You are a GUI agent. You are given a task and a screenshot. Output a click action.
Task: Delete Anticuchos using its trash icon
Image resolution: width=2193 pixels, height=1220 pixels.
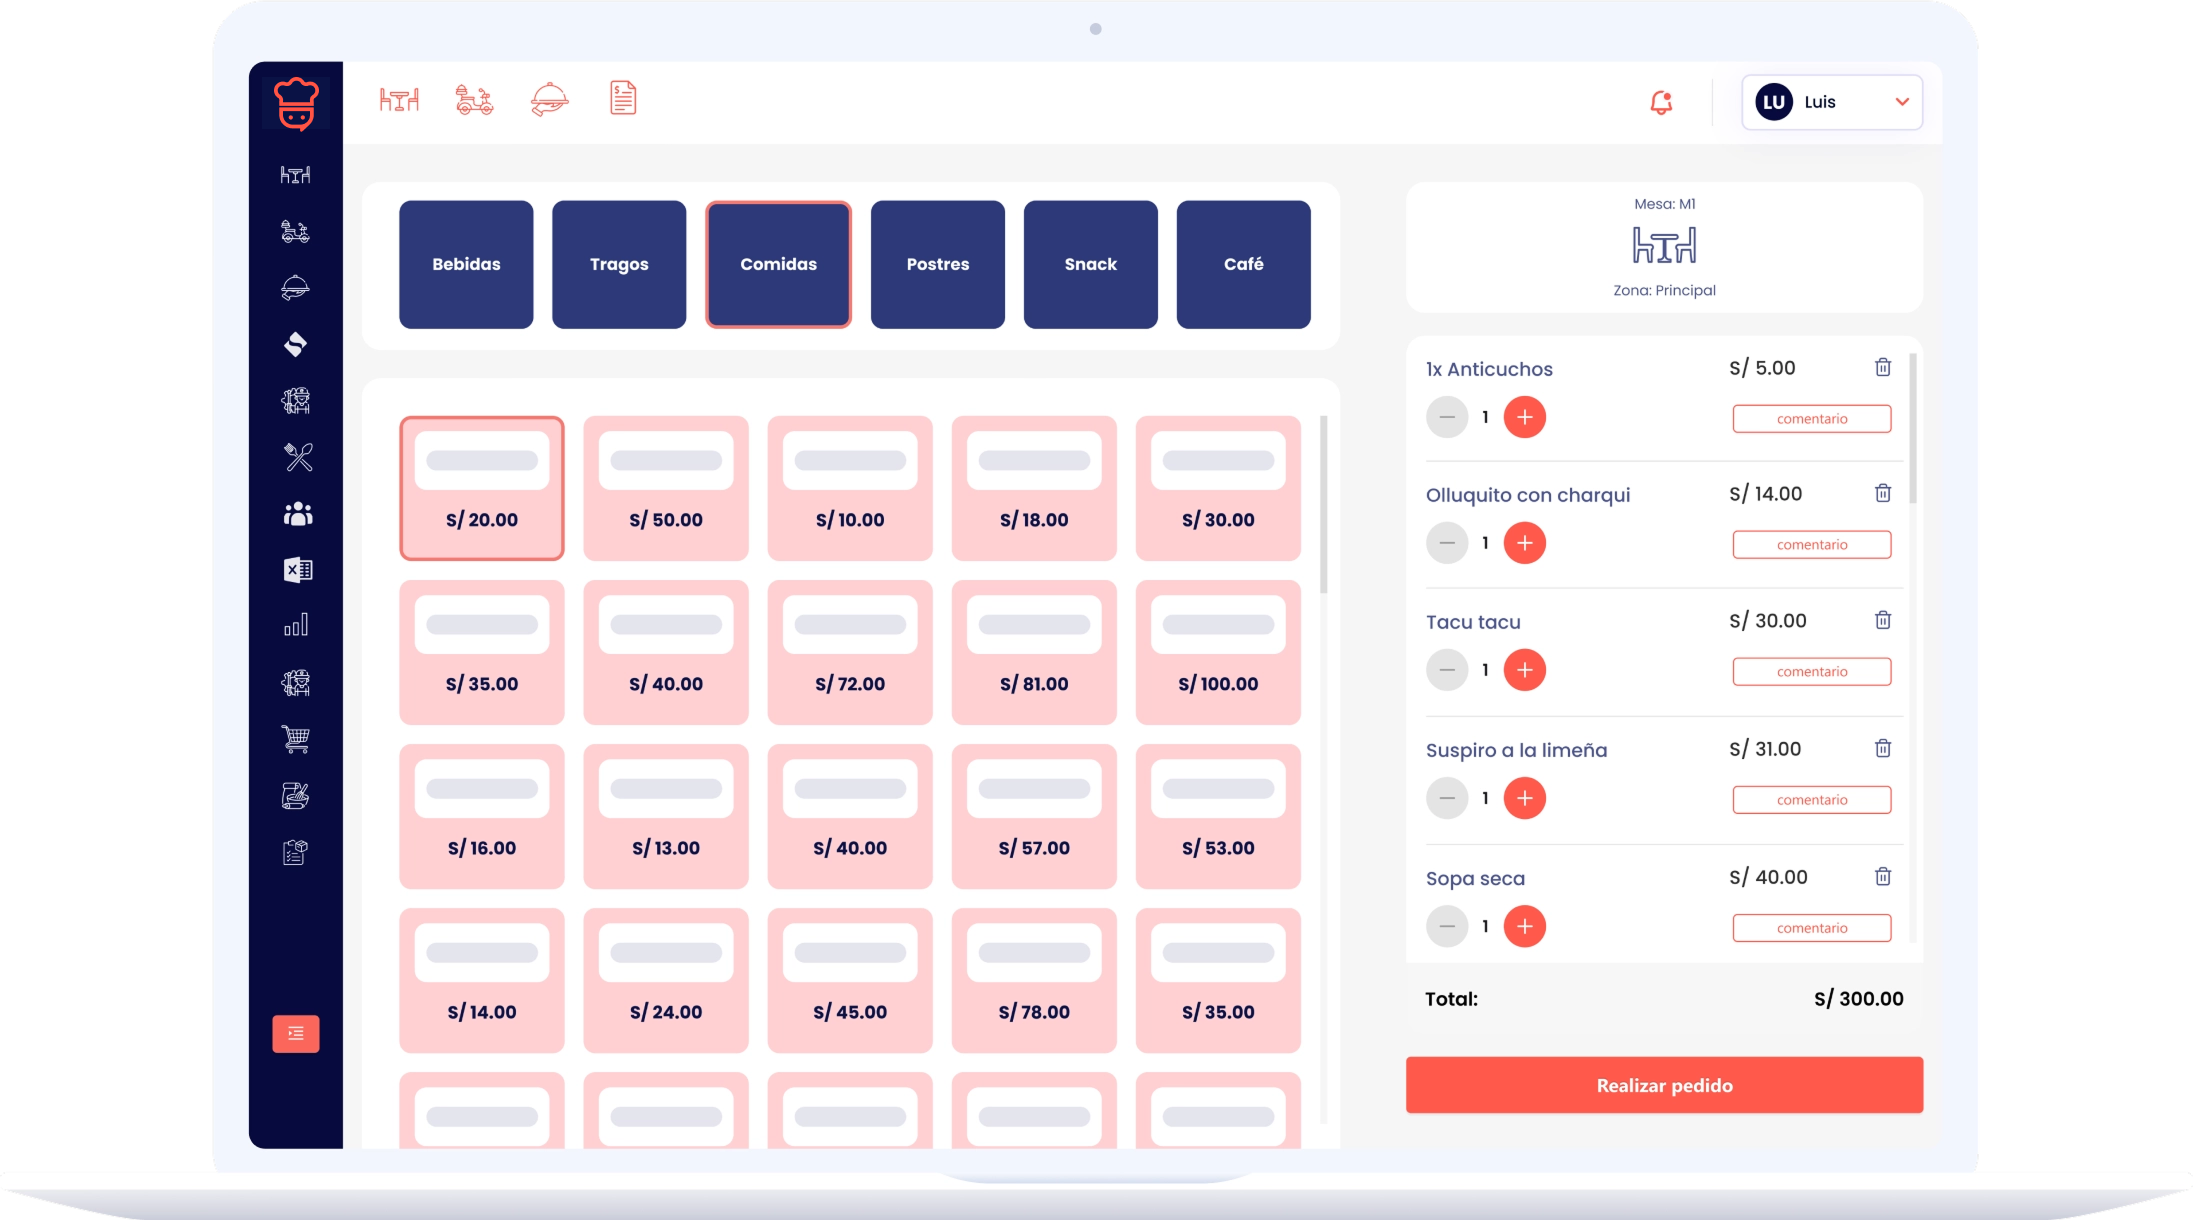coord(1883,368)
